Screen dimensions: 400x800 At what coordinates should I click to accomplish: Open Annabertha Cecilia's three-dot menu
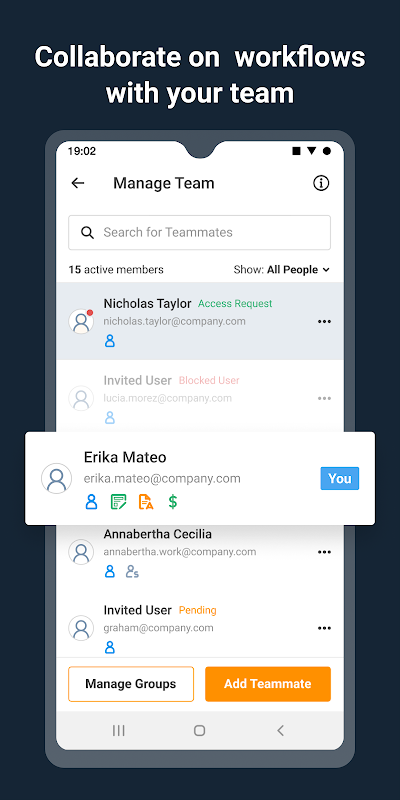coord(324,552)
